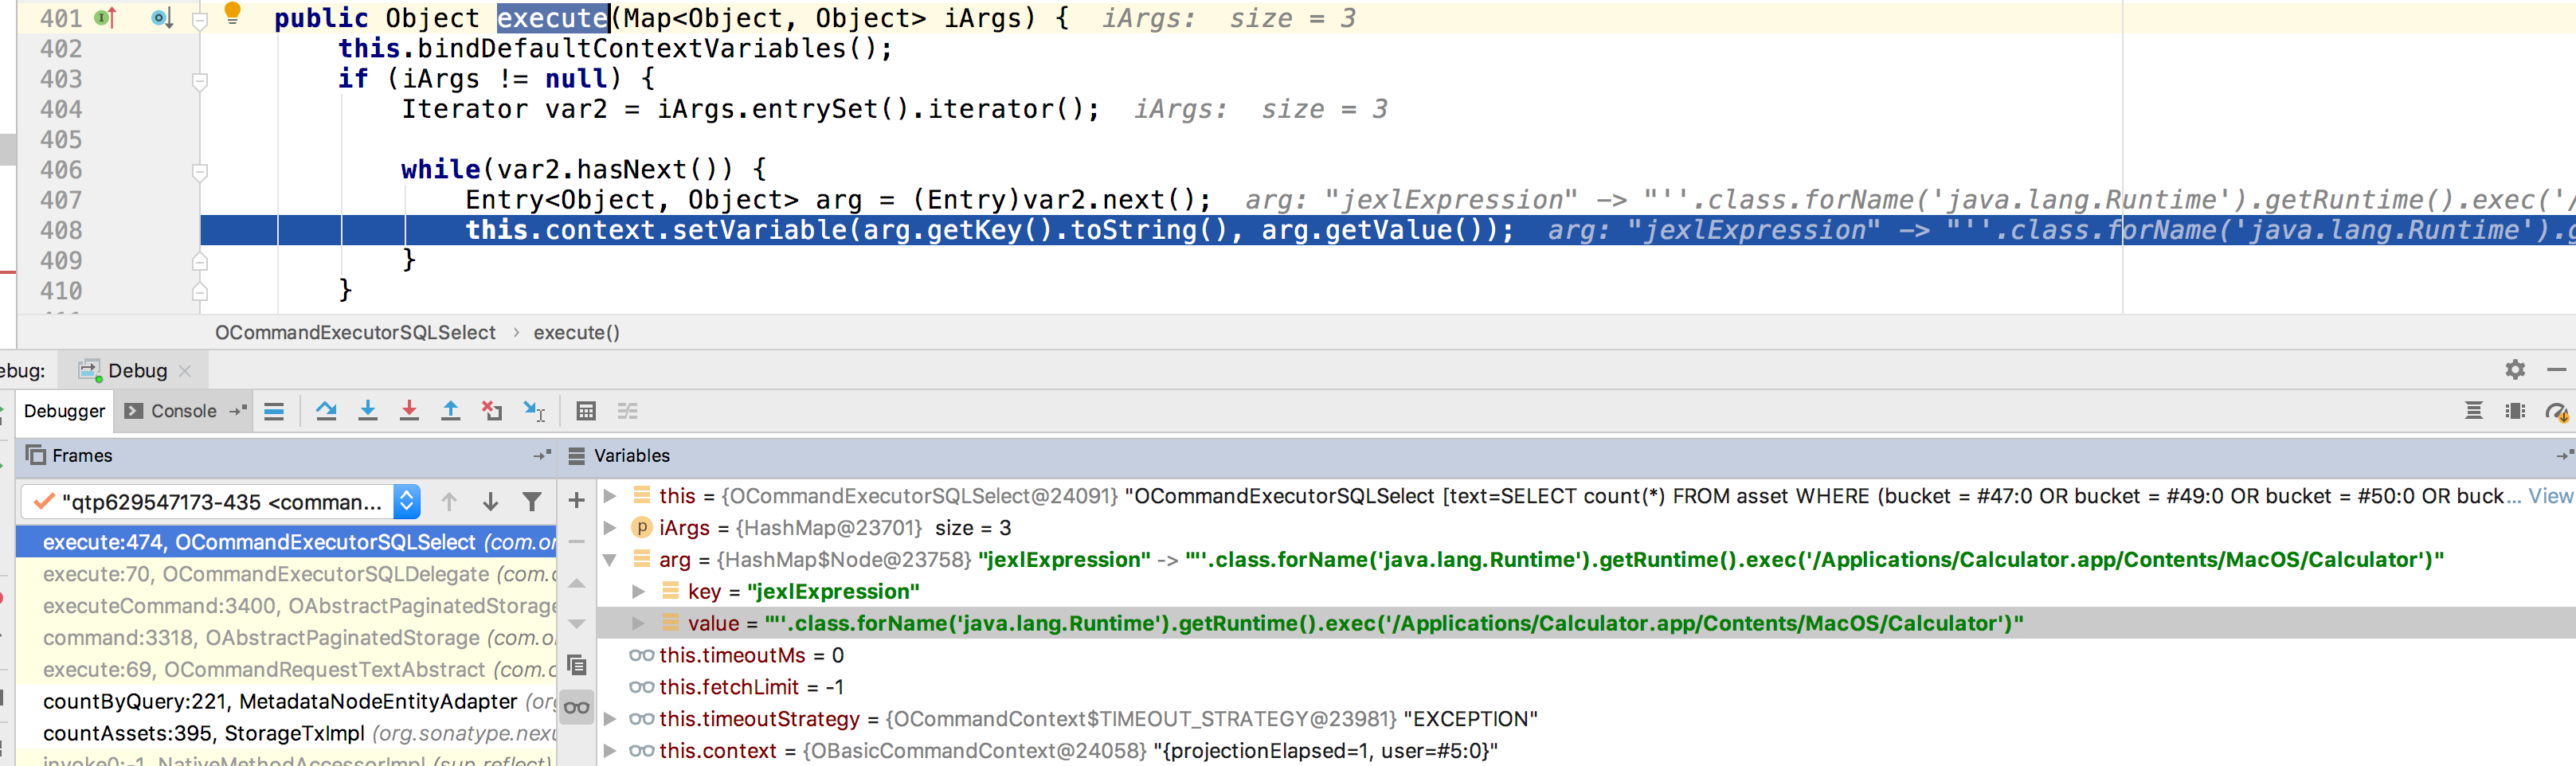The width and height of the screenshot is (2576, 766).
Task: Fold the while loop at line 406
Action: (199, 171)
